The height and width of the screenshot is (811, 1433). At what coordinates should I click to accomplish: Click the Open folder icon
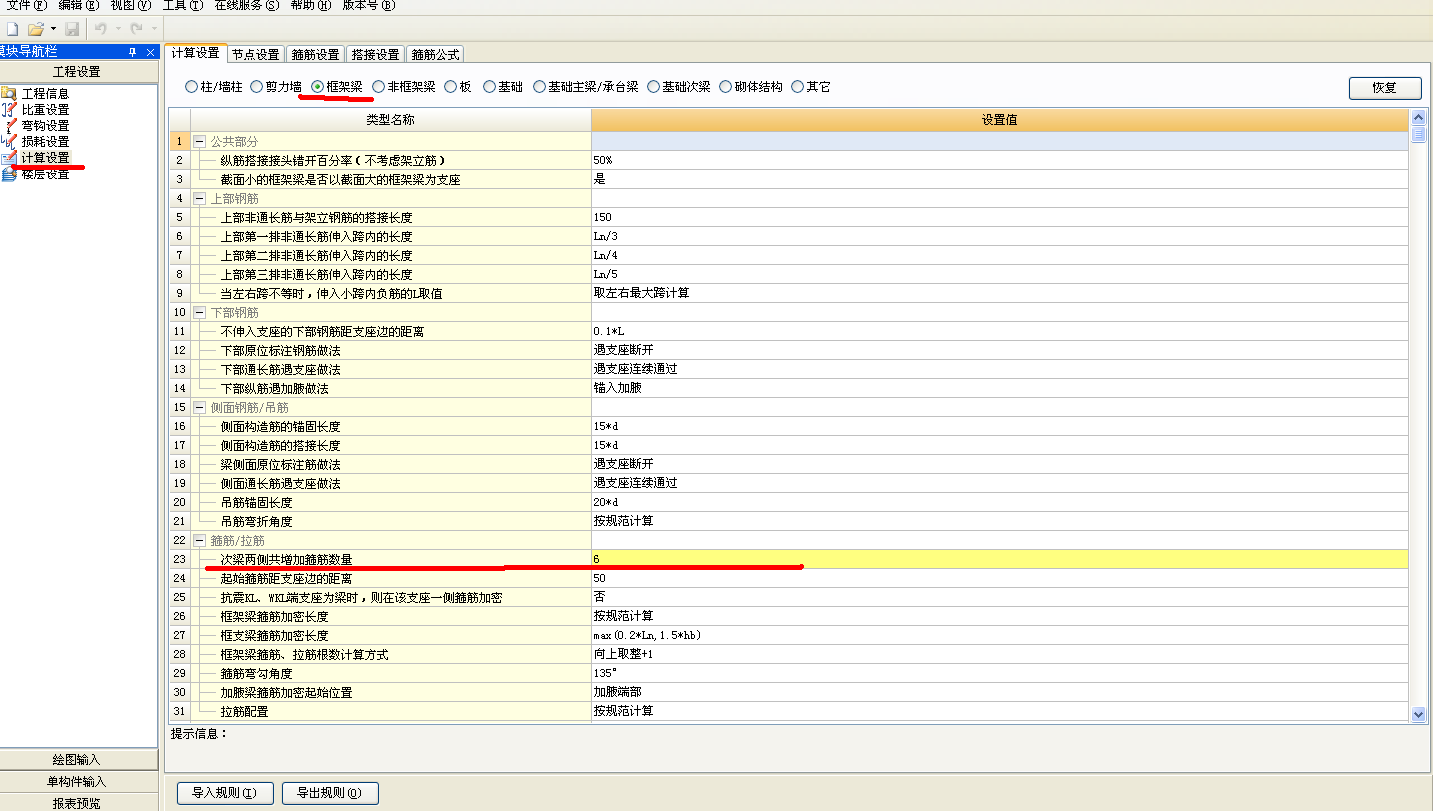click(36, 30)
